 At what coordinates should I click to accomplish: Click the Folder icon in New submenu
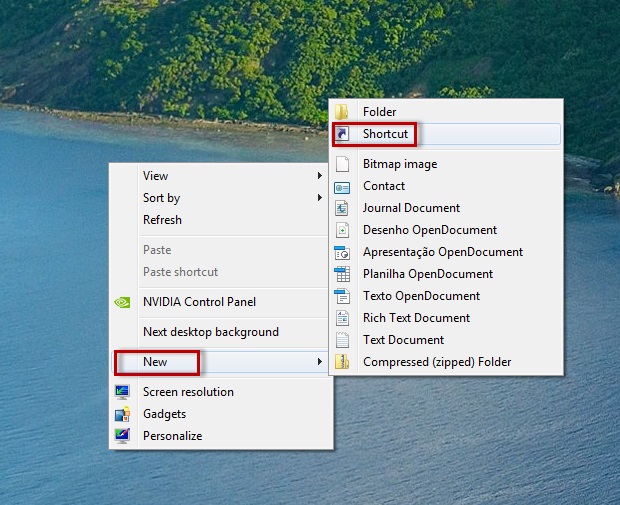342,112
